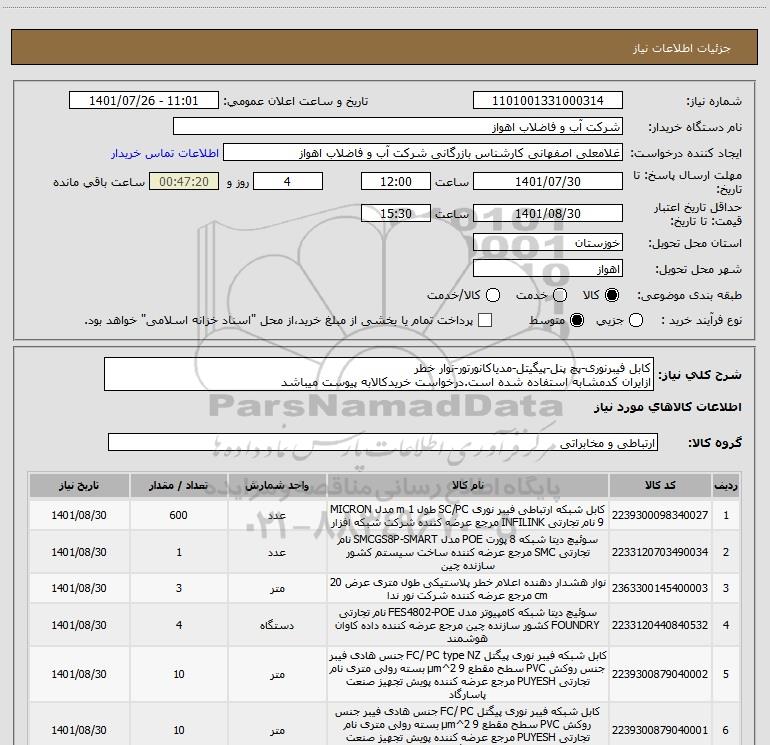
Task: Select the کالا/خدمت radio button
Action: [x=493, y=295]
